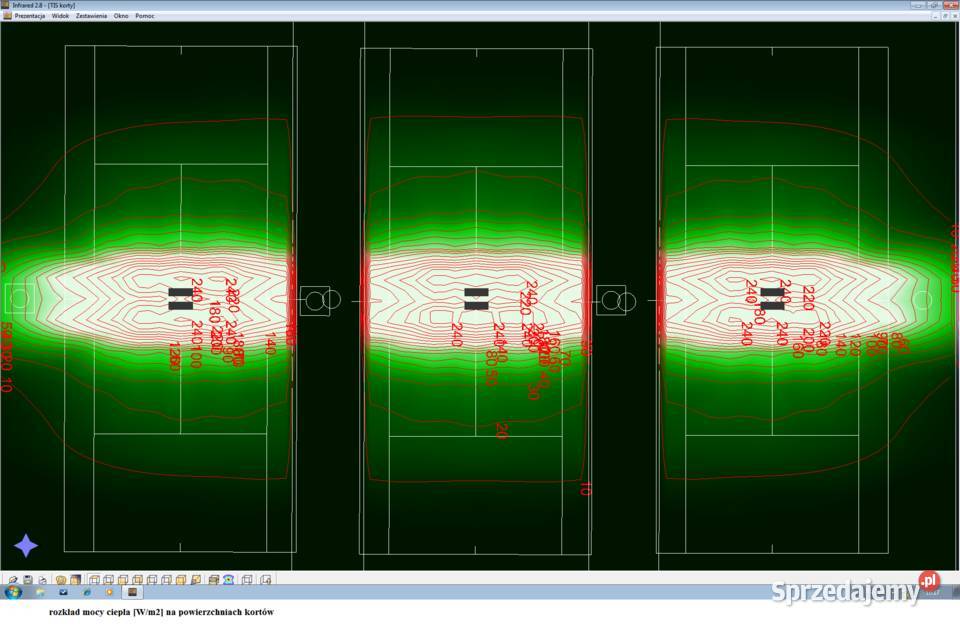Click the Windows Start button
This screenshot has width=960, height=625.
[x=12, y=592]
